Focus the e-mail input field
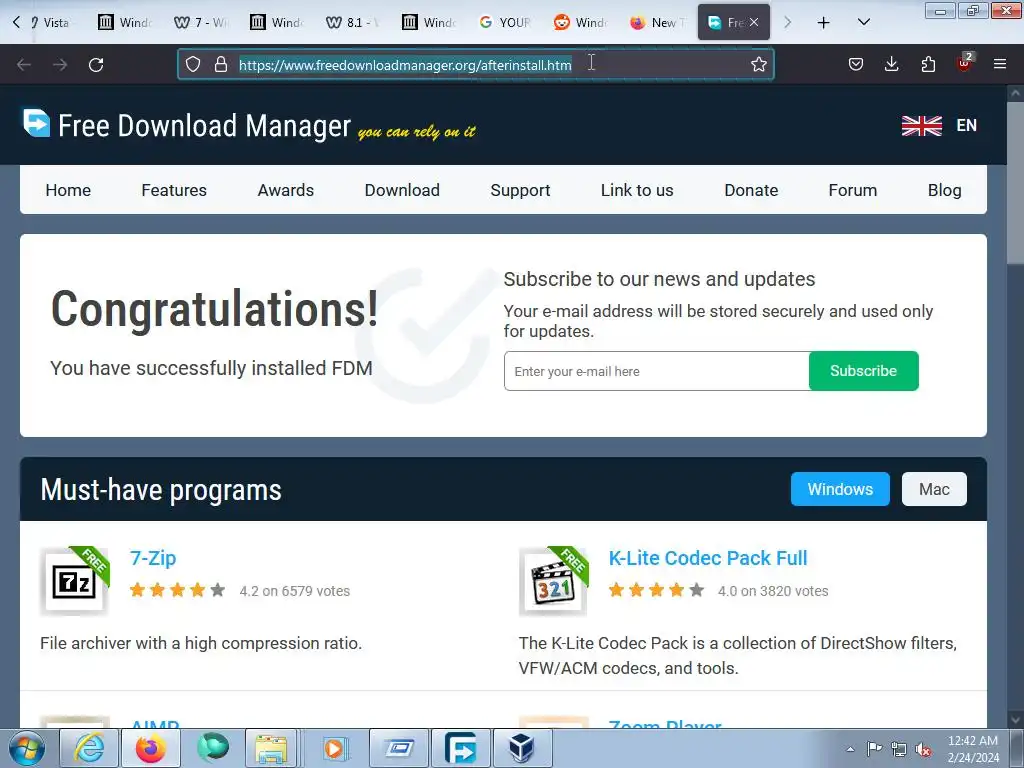 click(656, 371)
